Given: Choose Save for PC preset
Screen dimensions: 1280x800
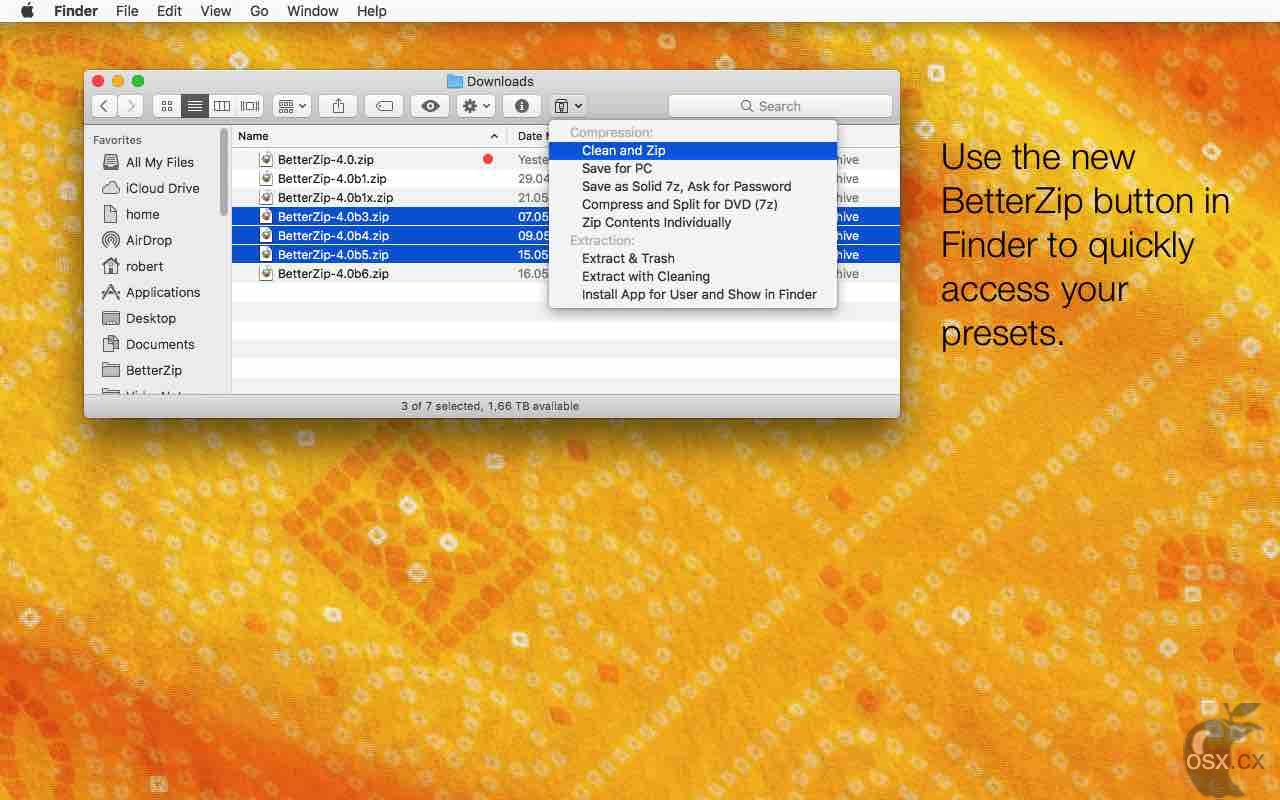Looking at the screenshot, I should (693, 169).
